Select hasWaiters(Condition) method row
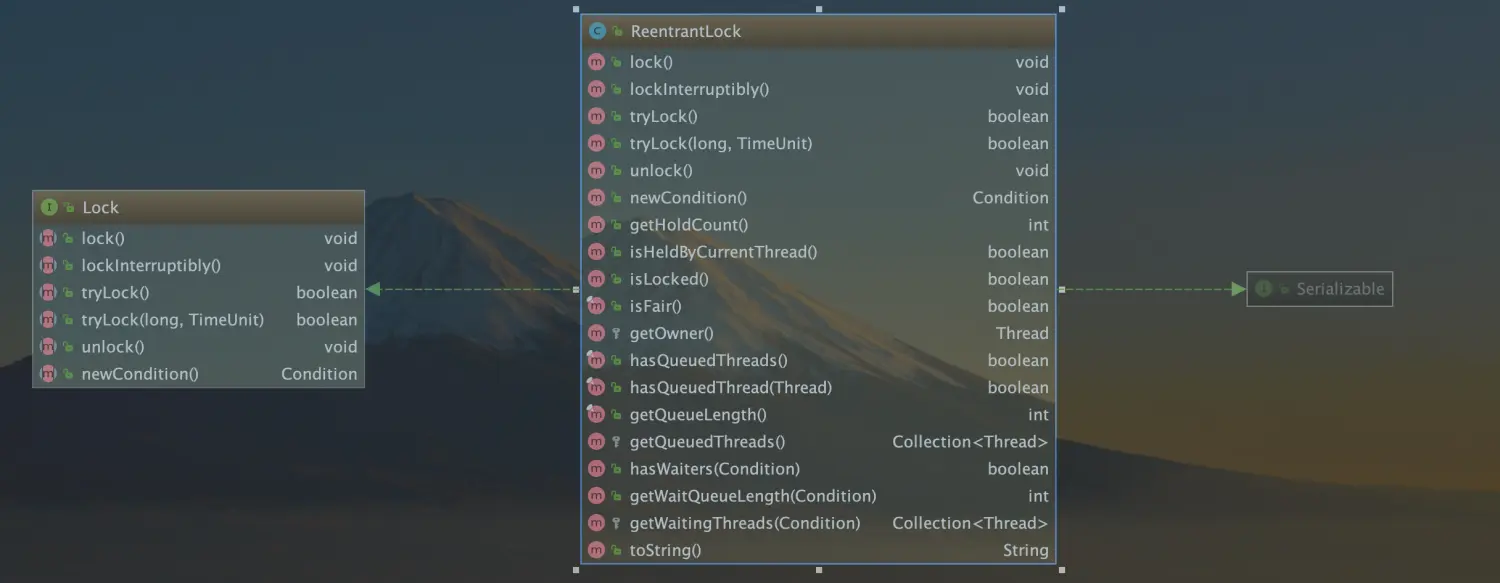The height and width of the screenshot is (583, 1500). (x=818, y=468)
